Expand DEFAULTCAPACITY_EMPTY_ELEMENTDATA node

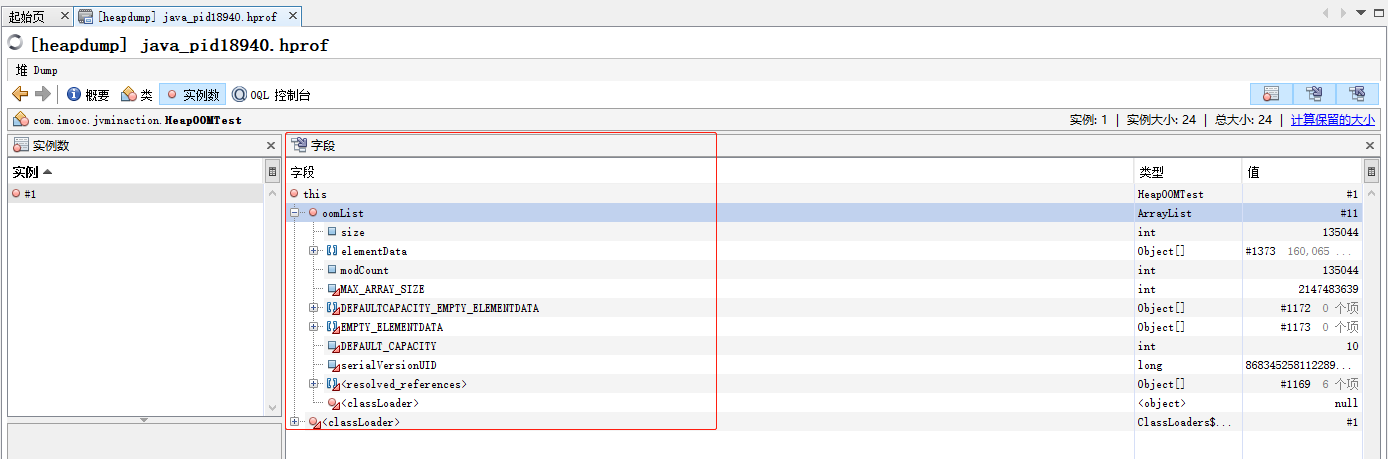(x=314, y=308)
